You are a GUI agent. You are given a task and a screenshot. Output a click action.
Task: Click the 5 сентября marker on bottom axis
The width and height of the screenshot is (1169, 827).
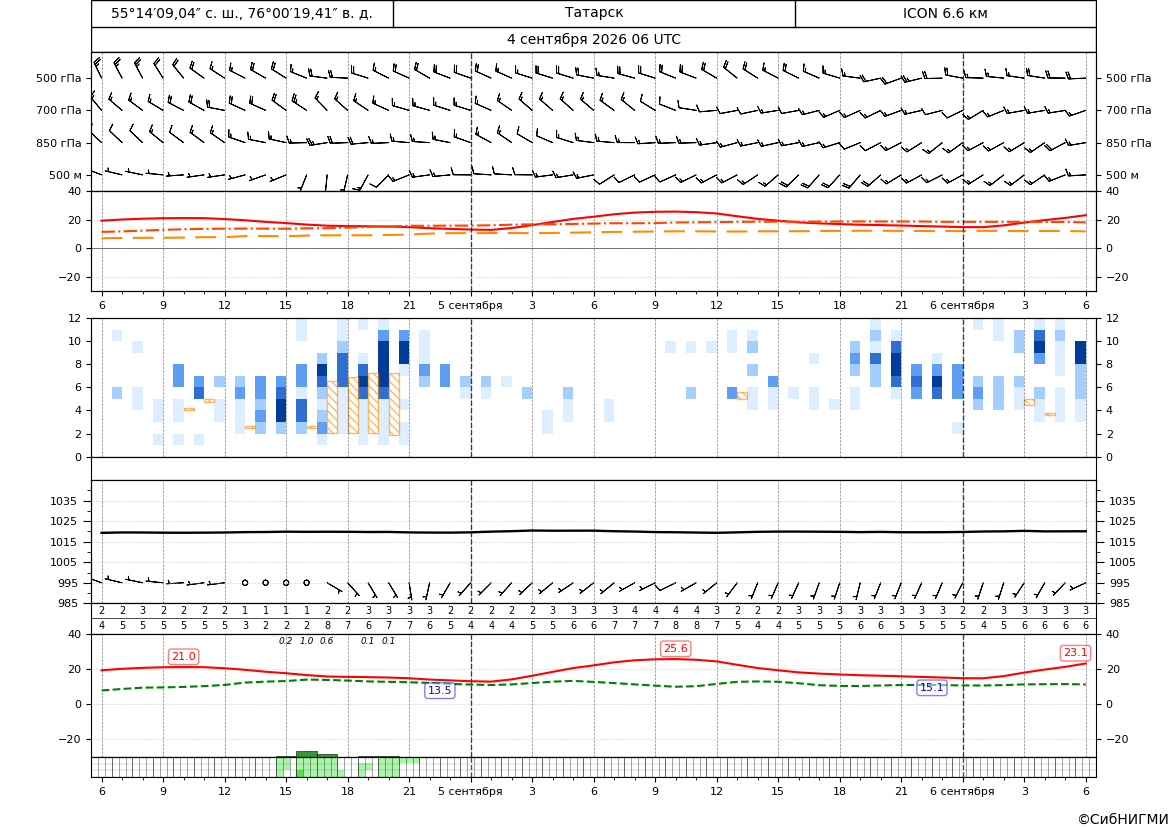point(470,791)
